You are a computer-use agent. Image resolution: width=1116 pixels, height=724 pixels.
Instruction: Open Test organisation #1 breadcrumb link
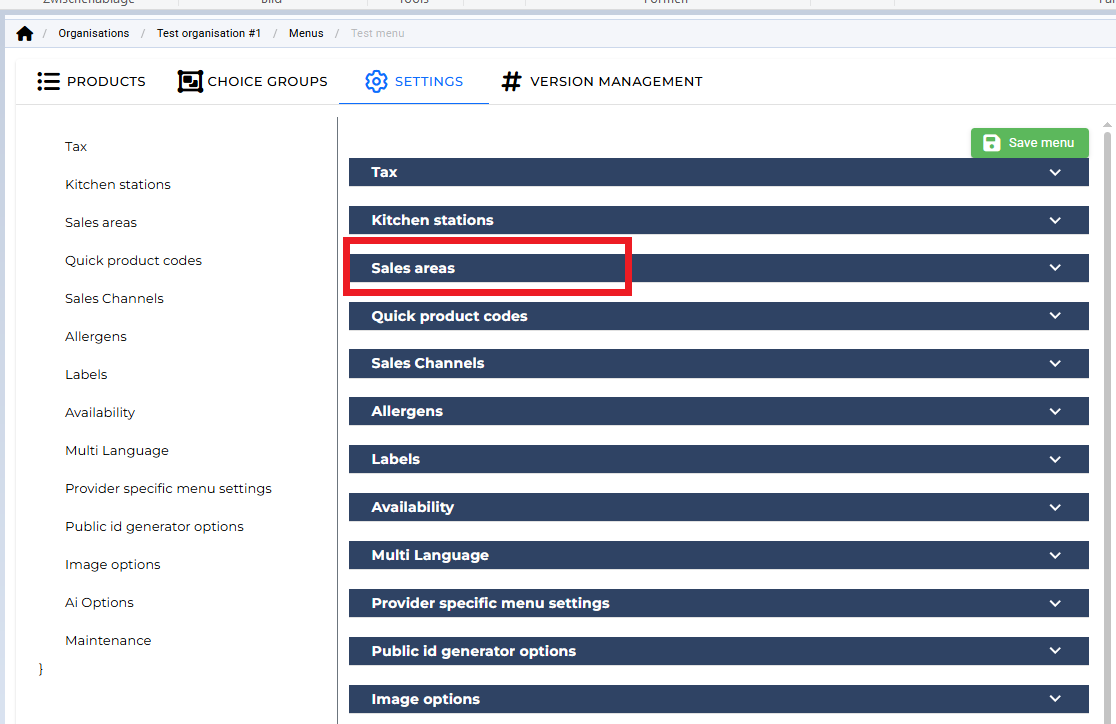pyautogui.click(x=208, y=34)
